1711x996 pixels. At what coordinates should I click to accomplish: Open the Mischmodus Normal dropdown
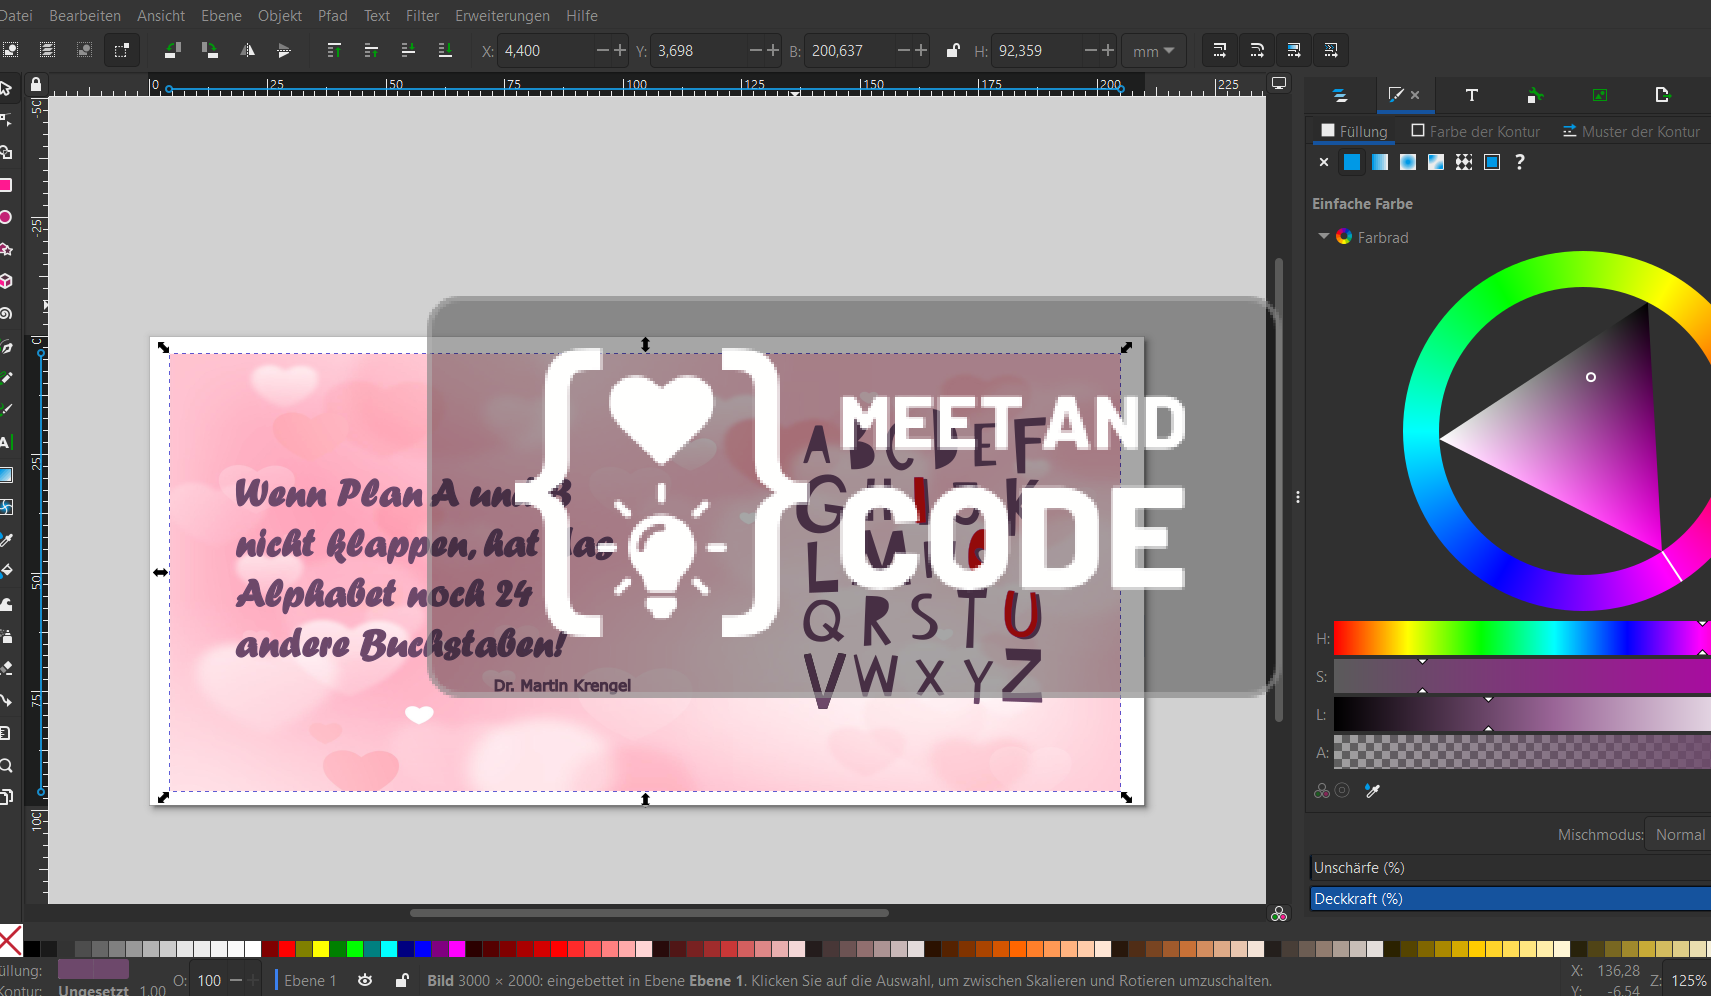point(1678,834)
